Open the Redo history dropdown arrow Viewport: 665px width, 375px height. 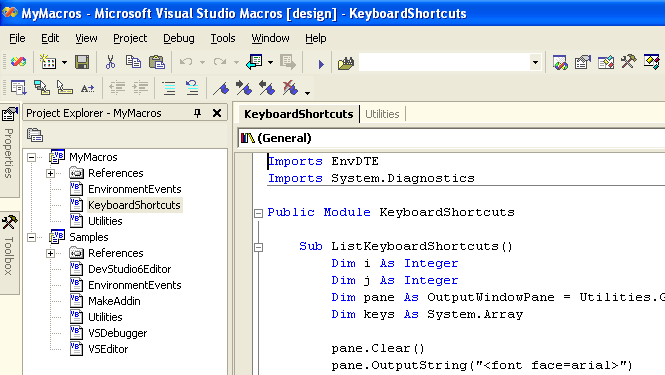tap(236, 62)
